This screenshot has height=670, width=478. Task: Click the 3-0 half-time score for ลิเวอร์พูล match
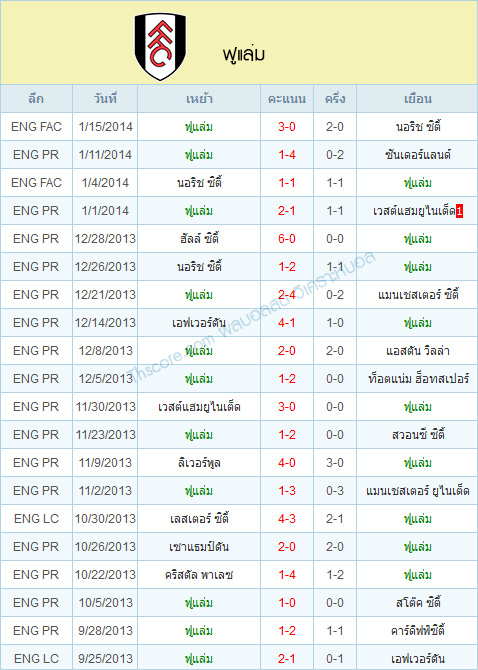point(335,463)
